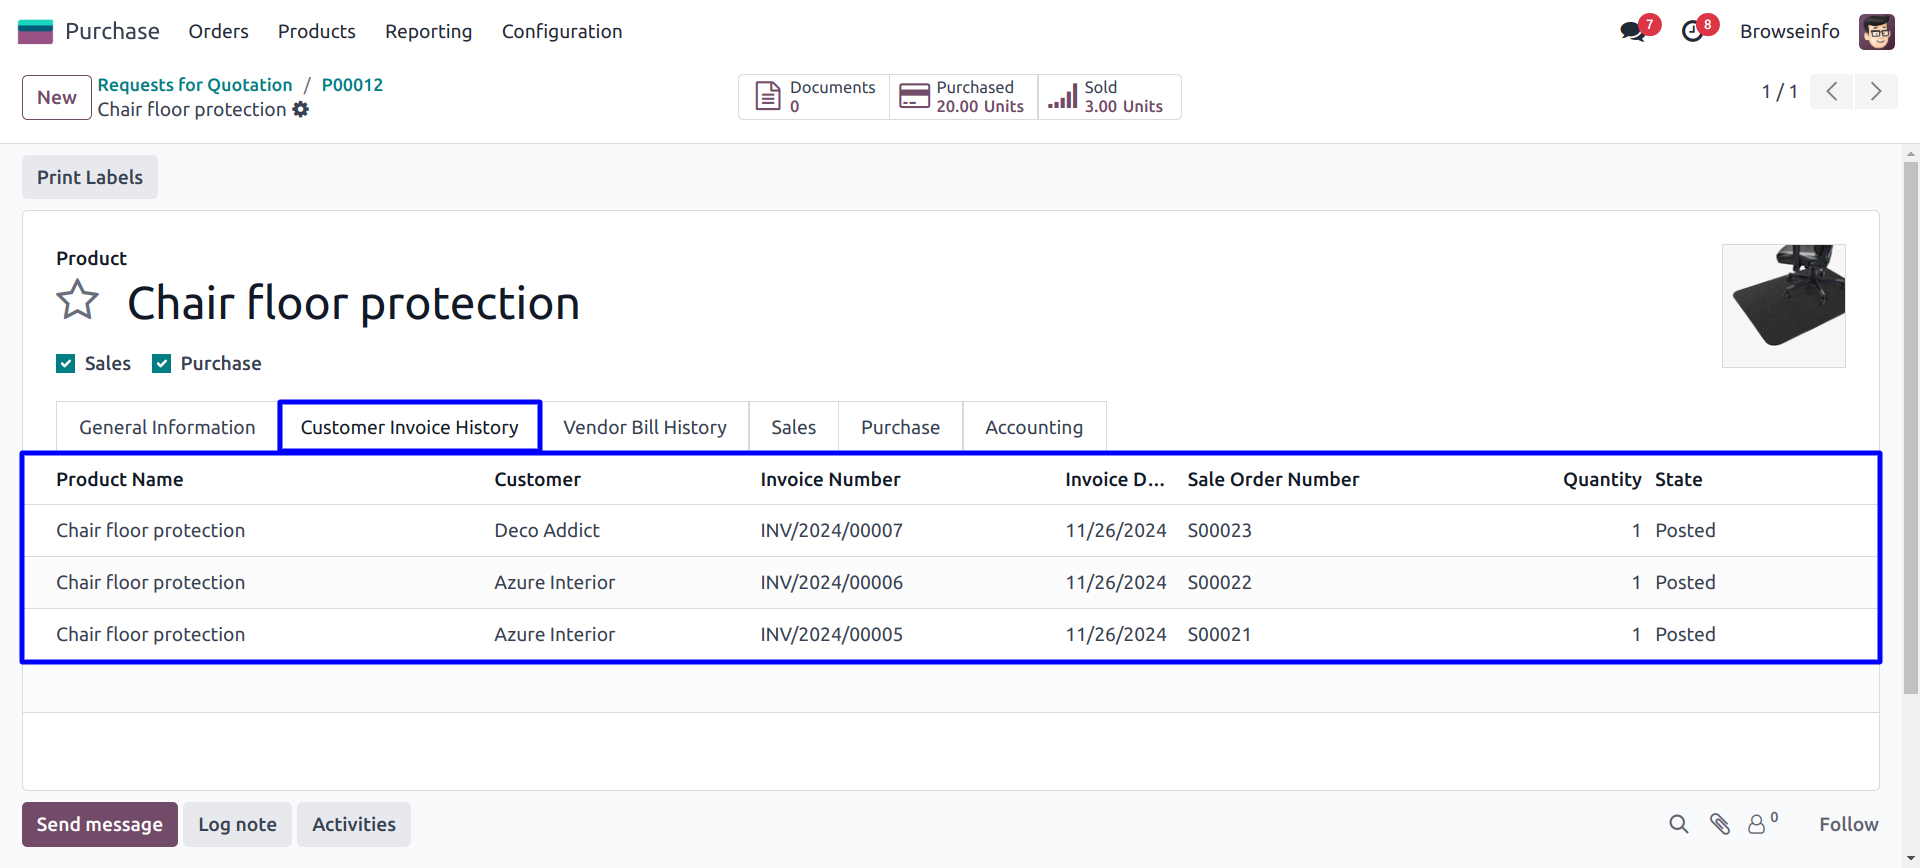Toggle the Purchase checkbox

[x=162, y=364]
